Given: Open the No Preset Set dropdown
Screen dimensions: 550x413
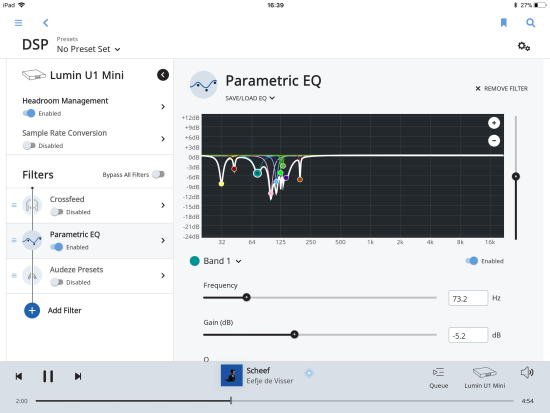Looking at the screenshot, I should tap(88, 49).
